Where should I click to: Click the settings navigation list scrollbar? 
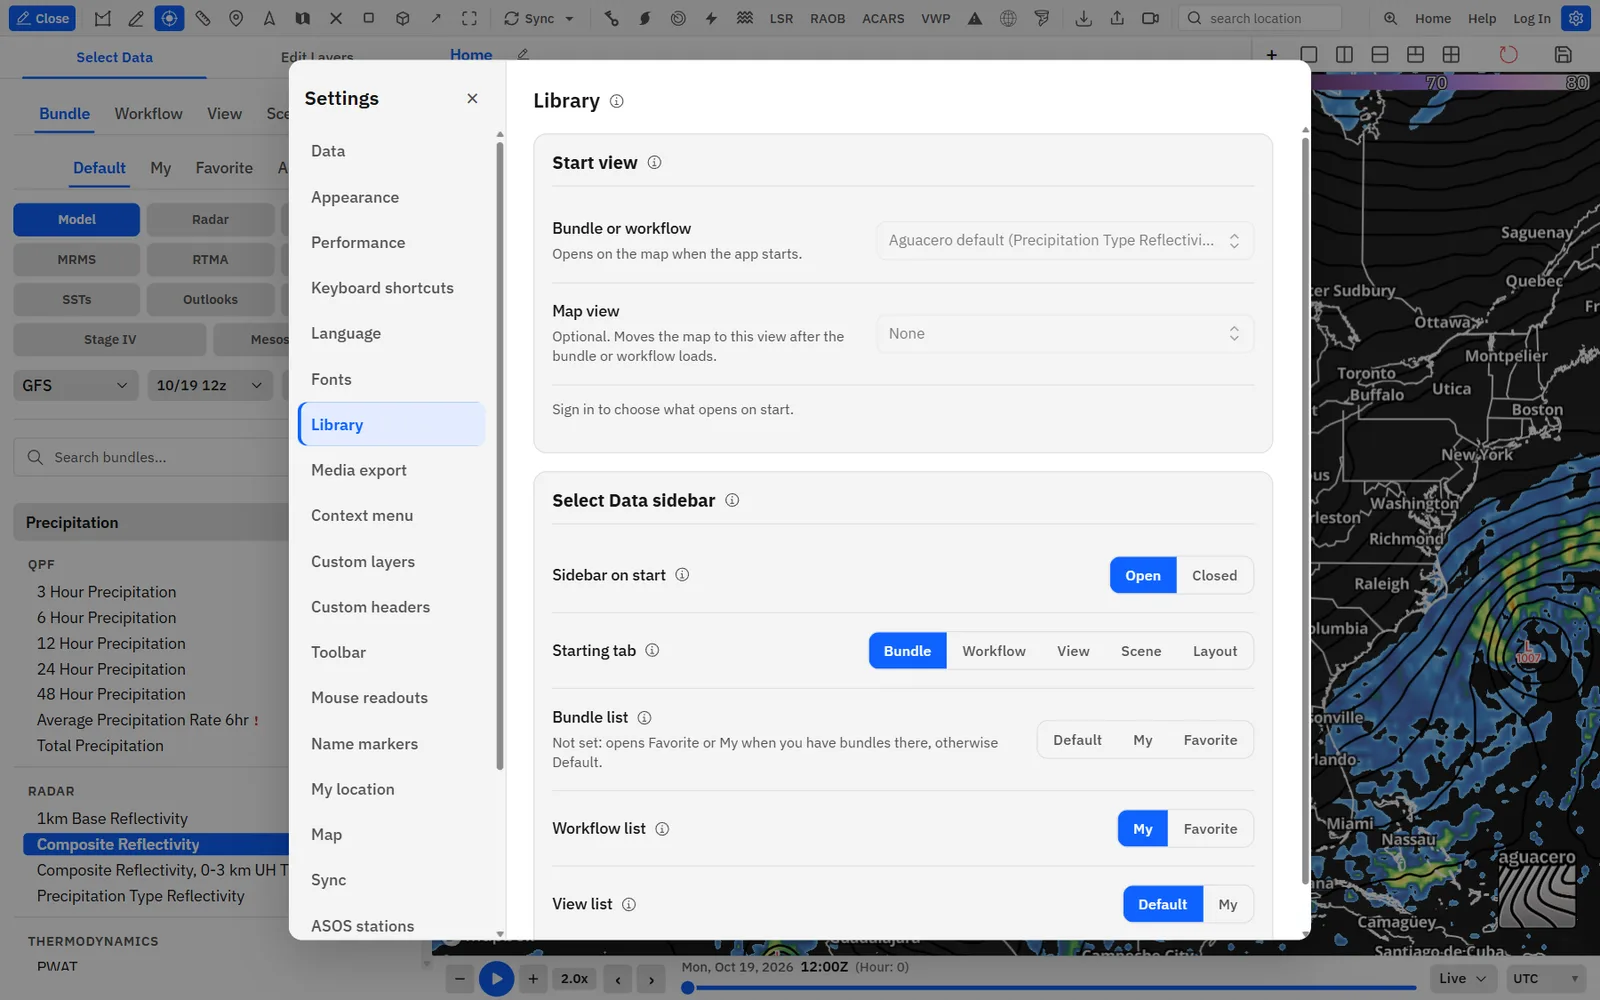coord(500,455)
